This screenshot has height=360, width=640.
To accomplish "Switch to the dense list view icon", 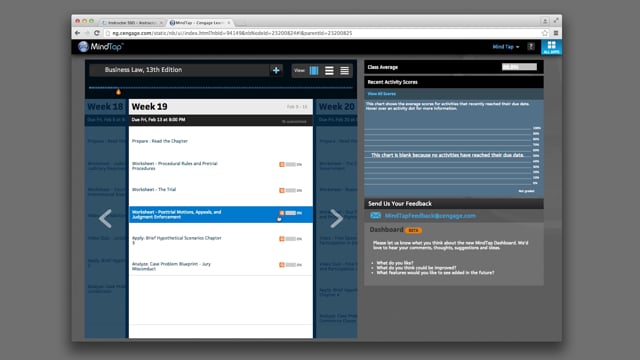I will tap(344, 70).
